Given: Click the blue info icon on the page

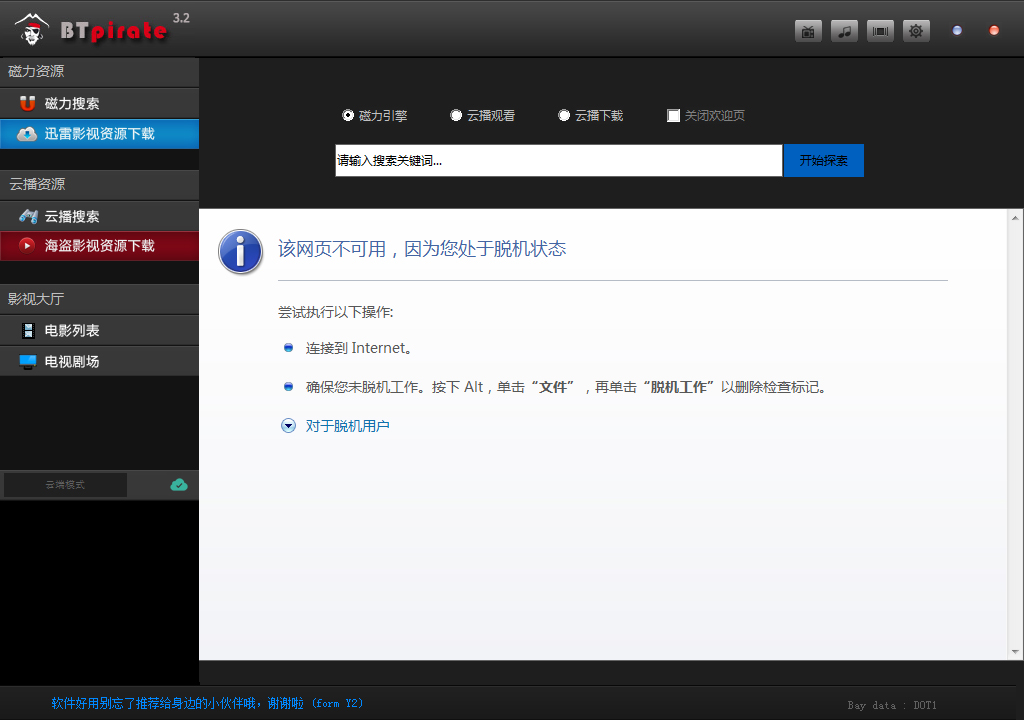Looking at the screenshot, I should pyautogui.click(x=240, y=252).
